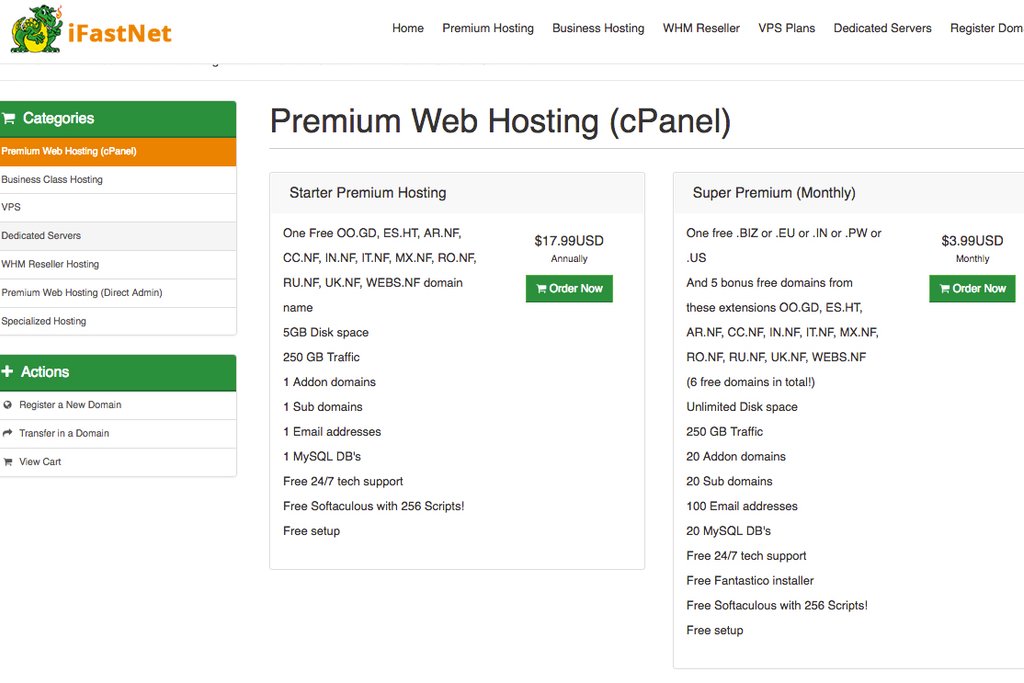
Task: Click the plus icon beside Actions
Action: coord(8,372)
